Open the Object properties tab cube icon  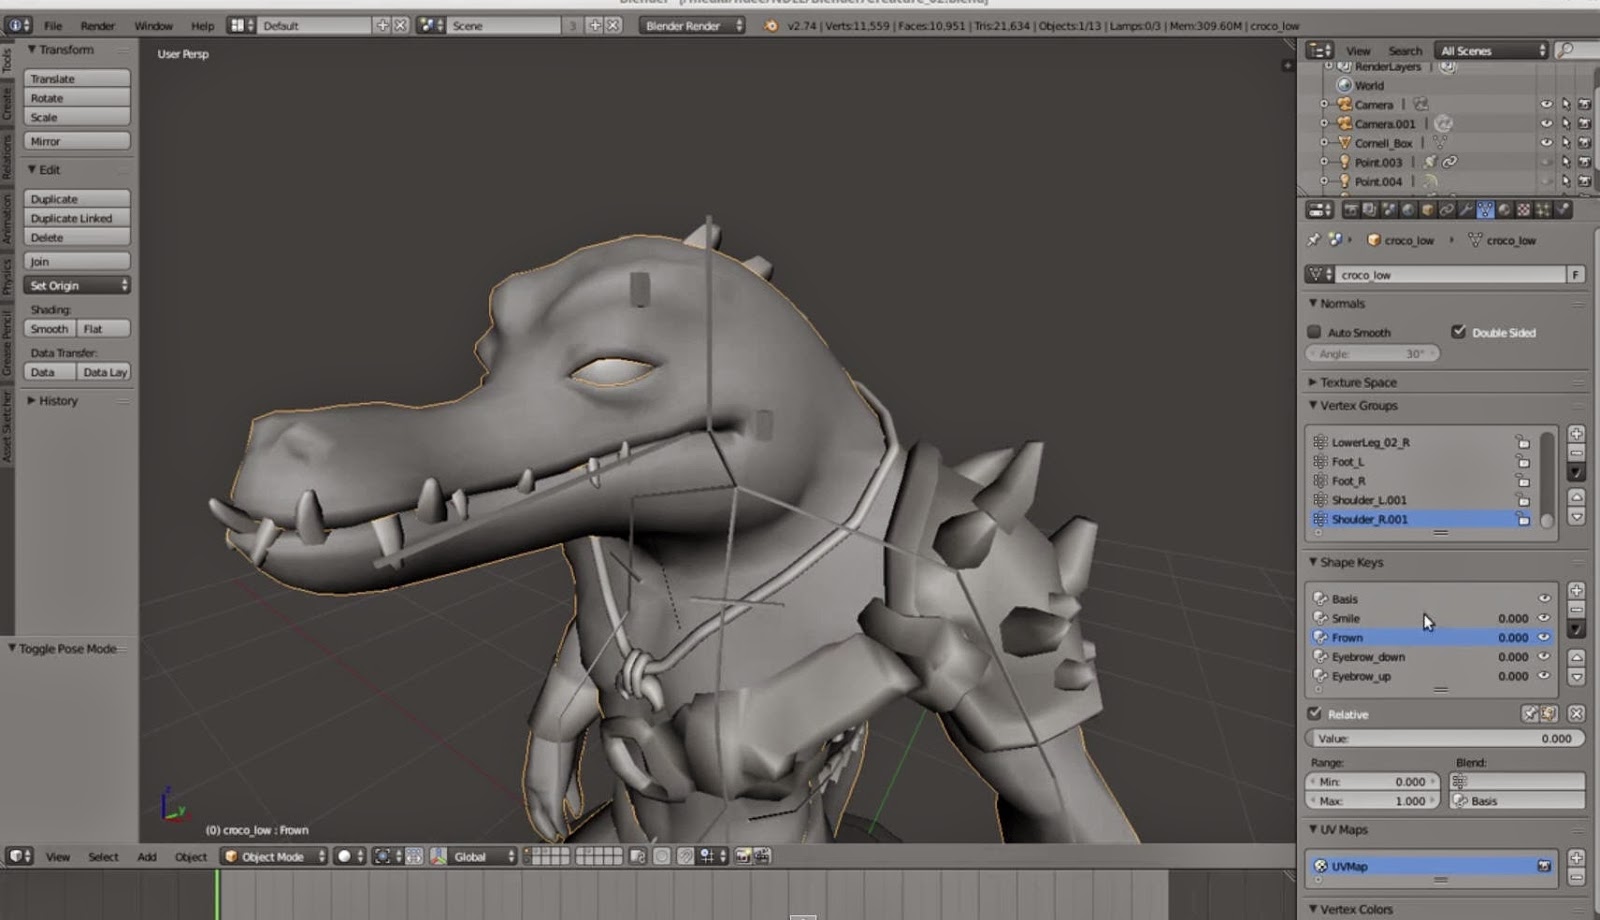(1427, 210)
